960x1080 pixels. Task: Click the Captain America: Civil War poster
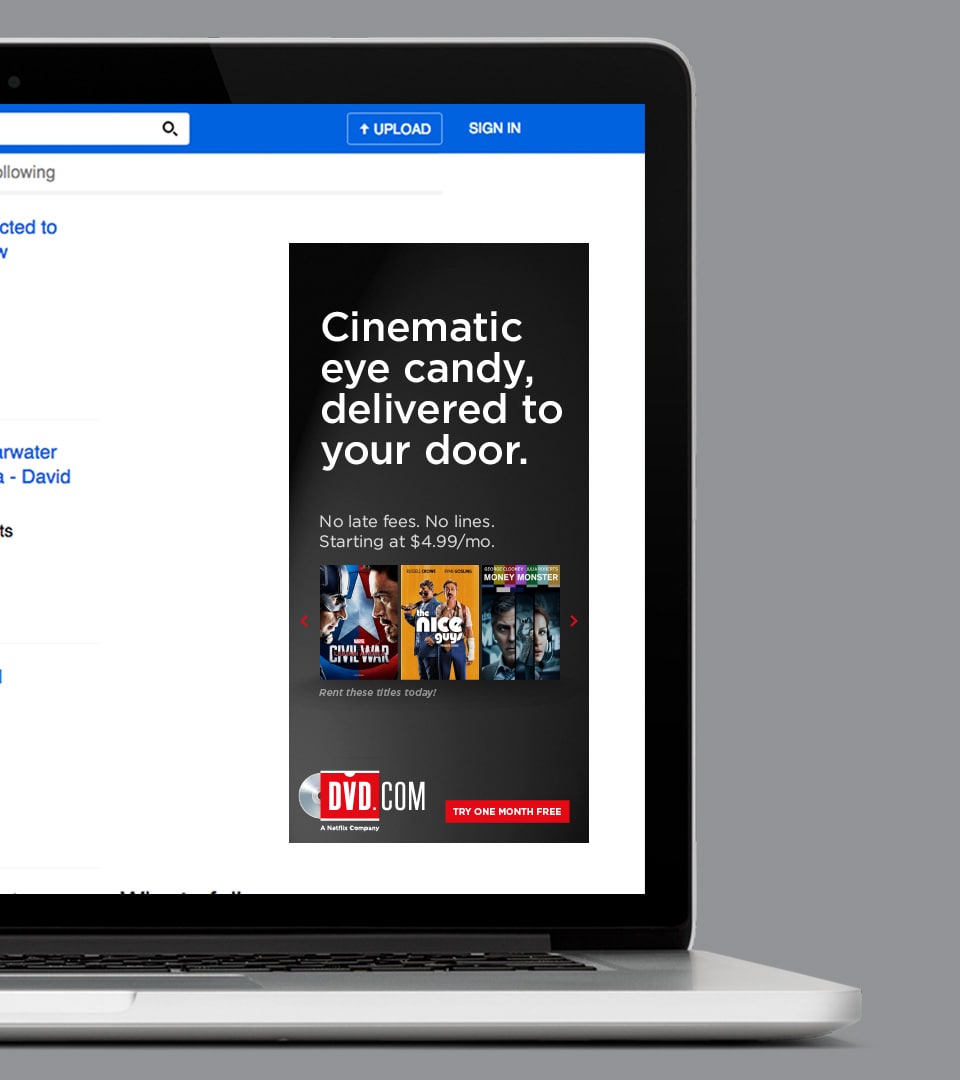[358, 621]
